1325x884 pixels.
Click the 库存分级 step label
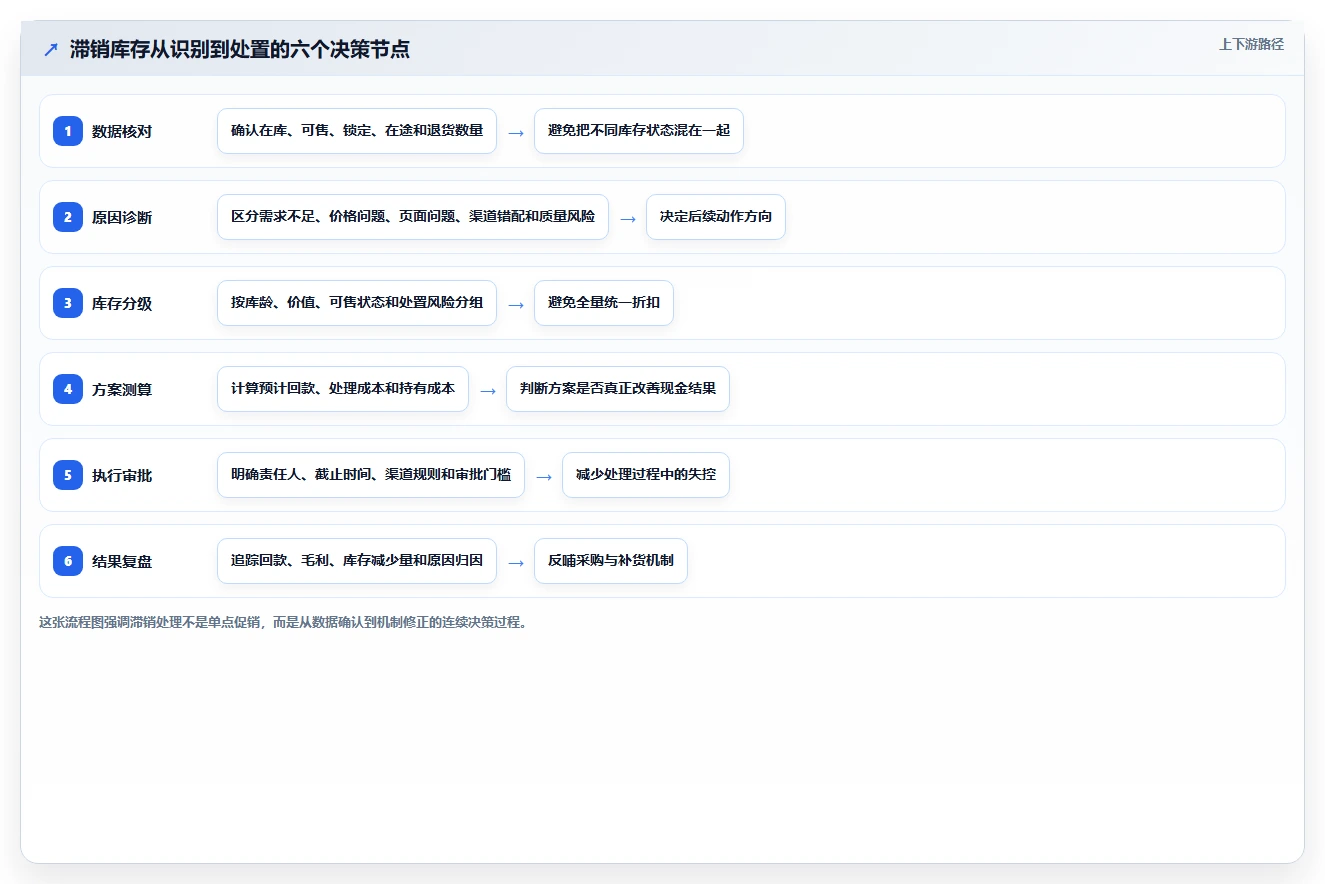[122, 303]
